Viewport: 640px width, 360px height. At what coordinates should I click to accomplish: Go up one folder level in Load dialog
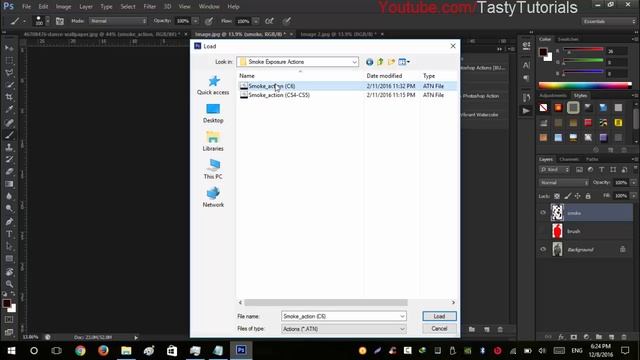[x=380, y=62]
